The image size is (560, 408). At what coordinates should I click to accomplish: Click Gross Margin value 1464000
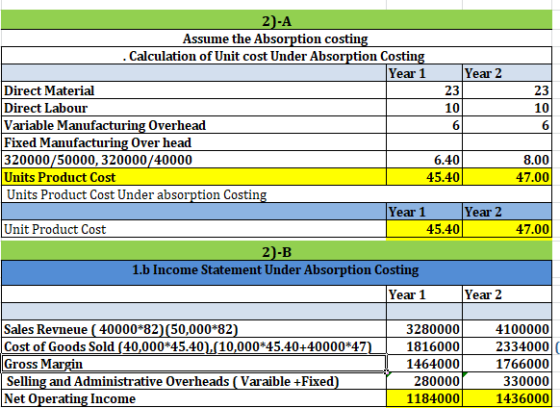(x=424, y=363)
